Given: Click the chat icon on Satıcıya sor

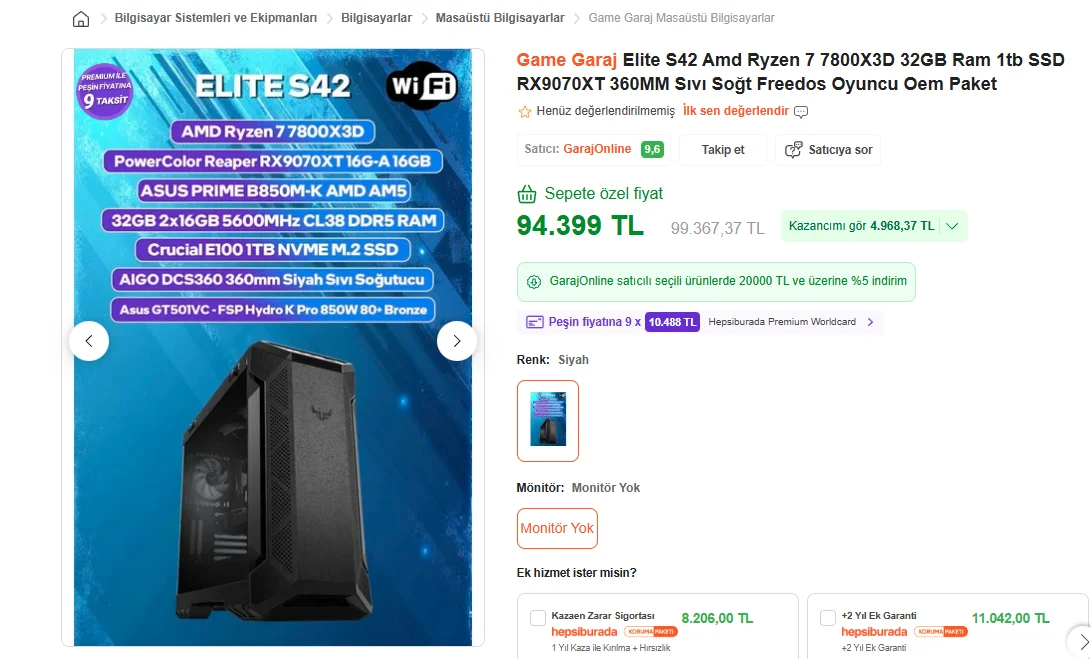Looking at the screenshot, I should click(793, 150).
